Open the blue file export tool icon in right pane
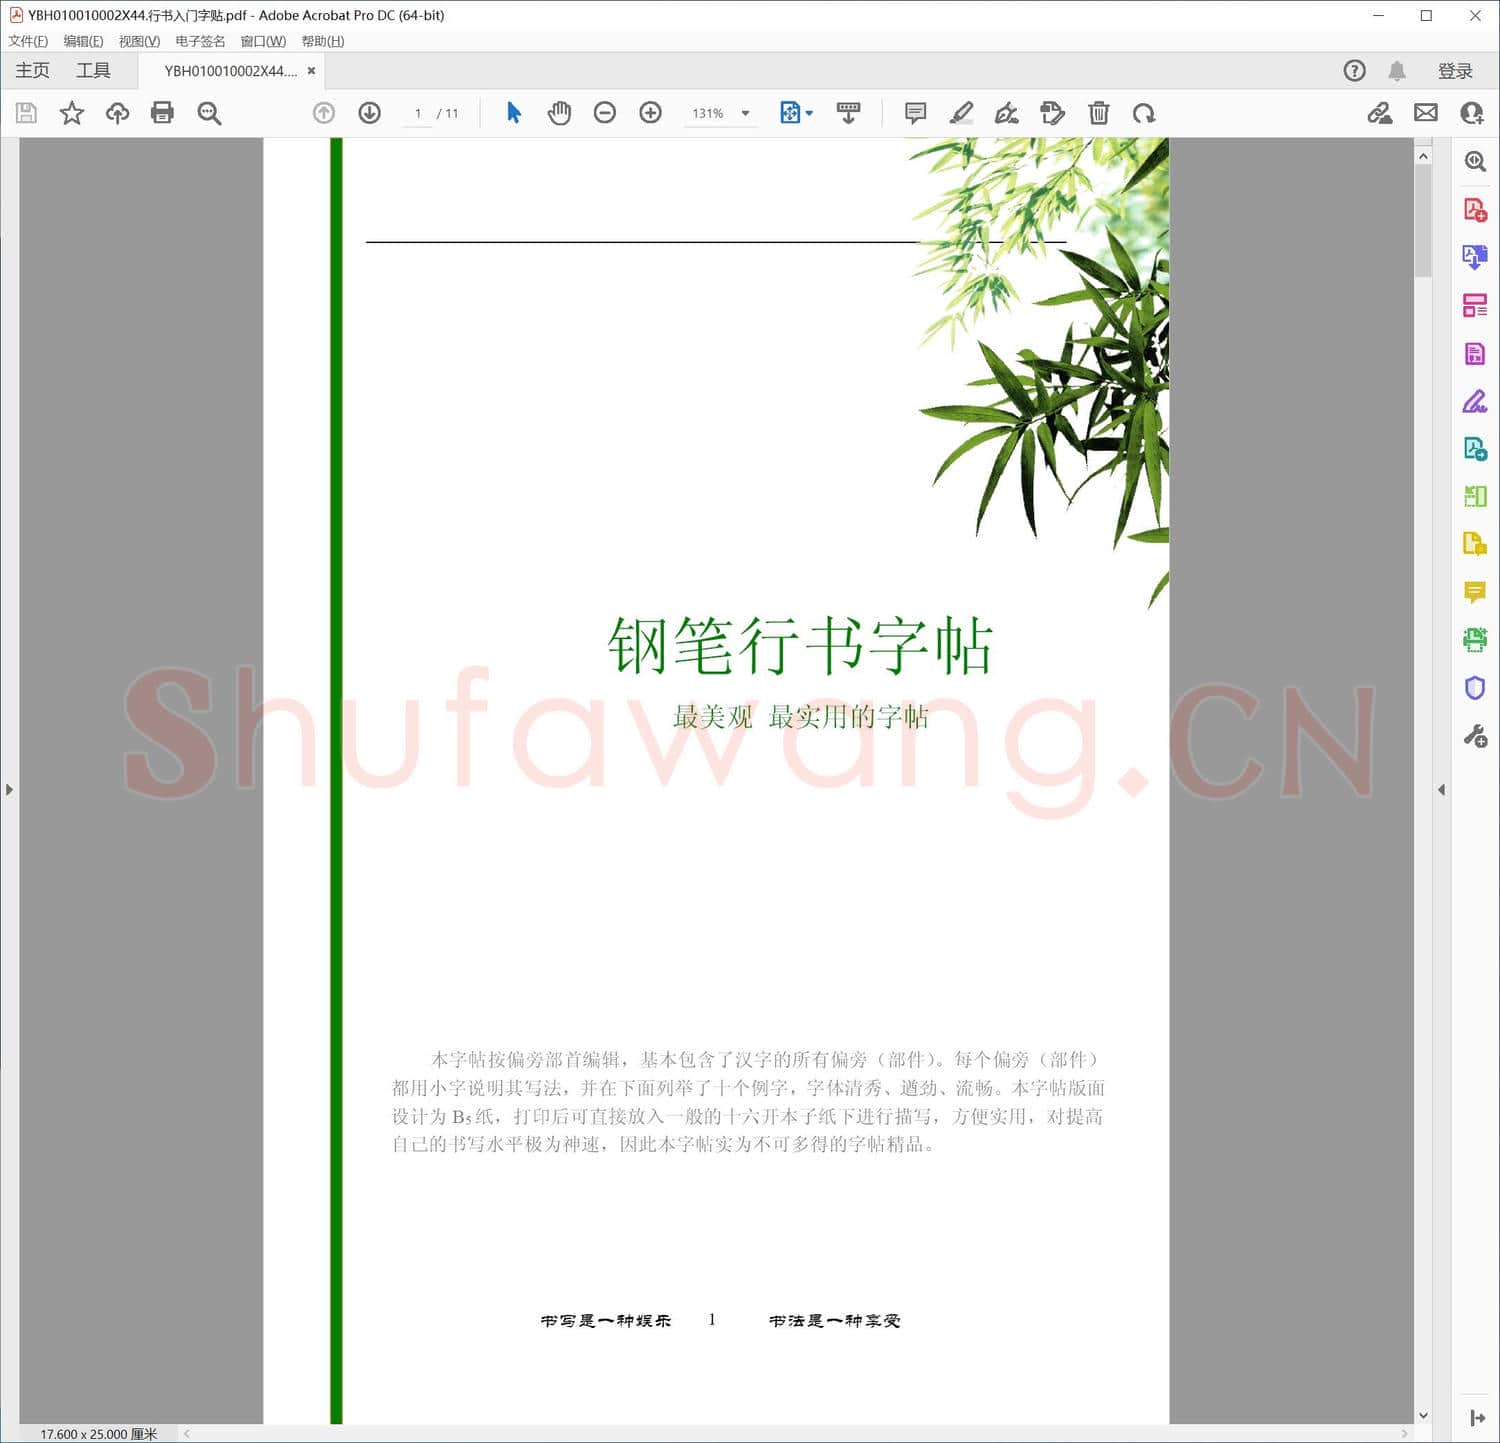The image size is (1500, 1443). tap(1475, 449)
